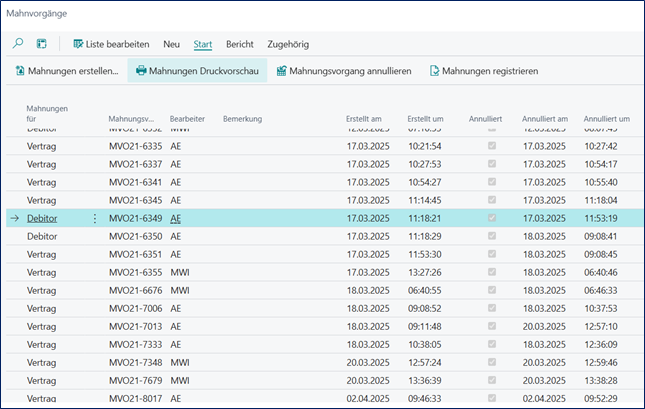Select the cell MVO21-6337
This screenshot has width=645, height=409.
point(135,164)
